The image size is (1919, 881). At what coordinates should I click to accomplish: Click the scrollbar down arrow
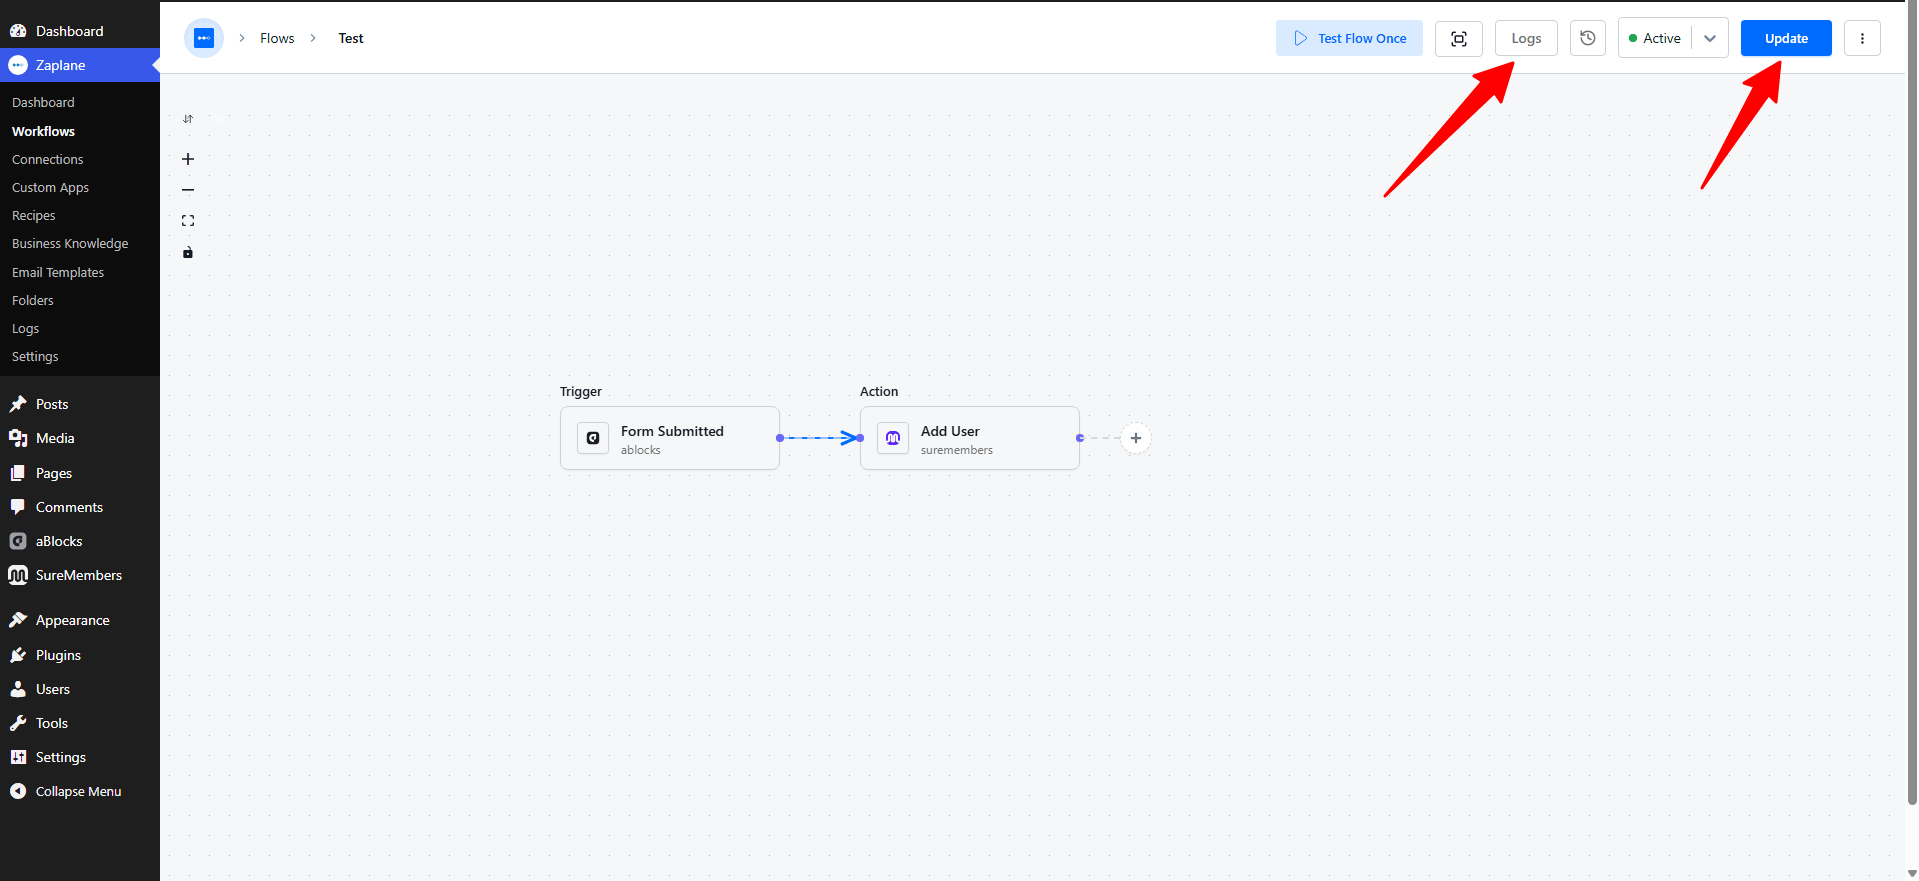(x=1912, y=873)
